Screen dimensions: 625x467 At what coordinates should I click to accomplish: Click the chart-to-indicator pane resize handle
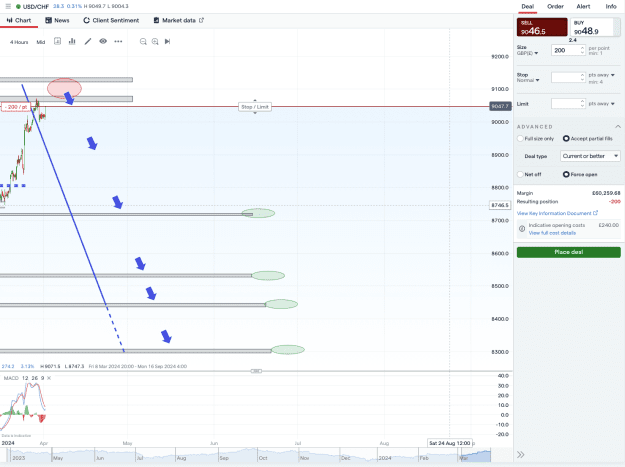[256, 371]
